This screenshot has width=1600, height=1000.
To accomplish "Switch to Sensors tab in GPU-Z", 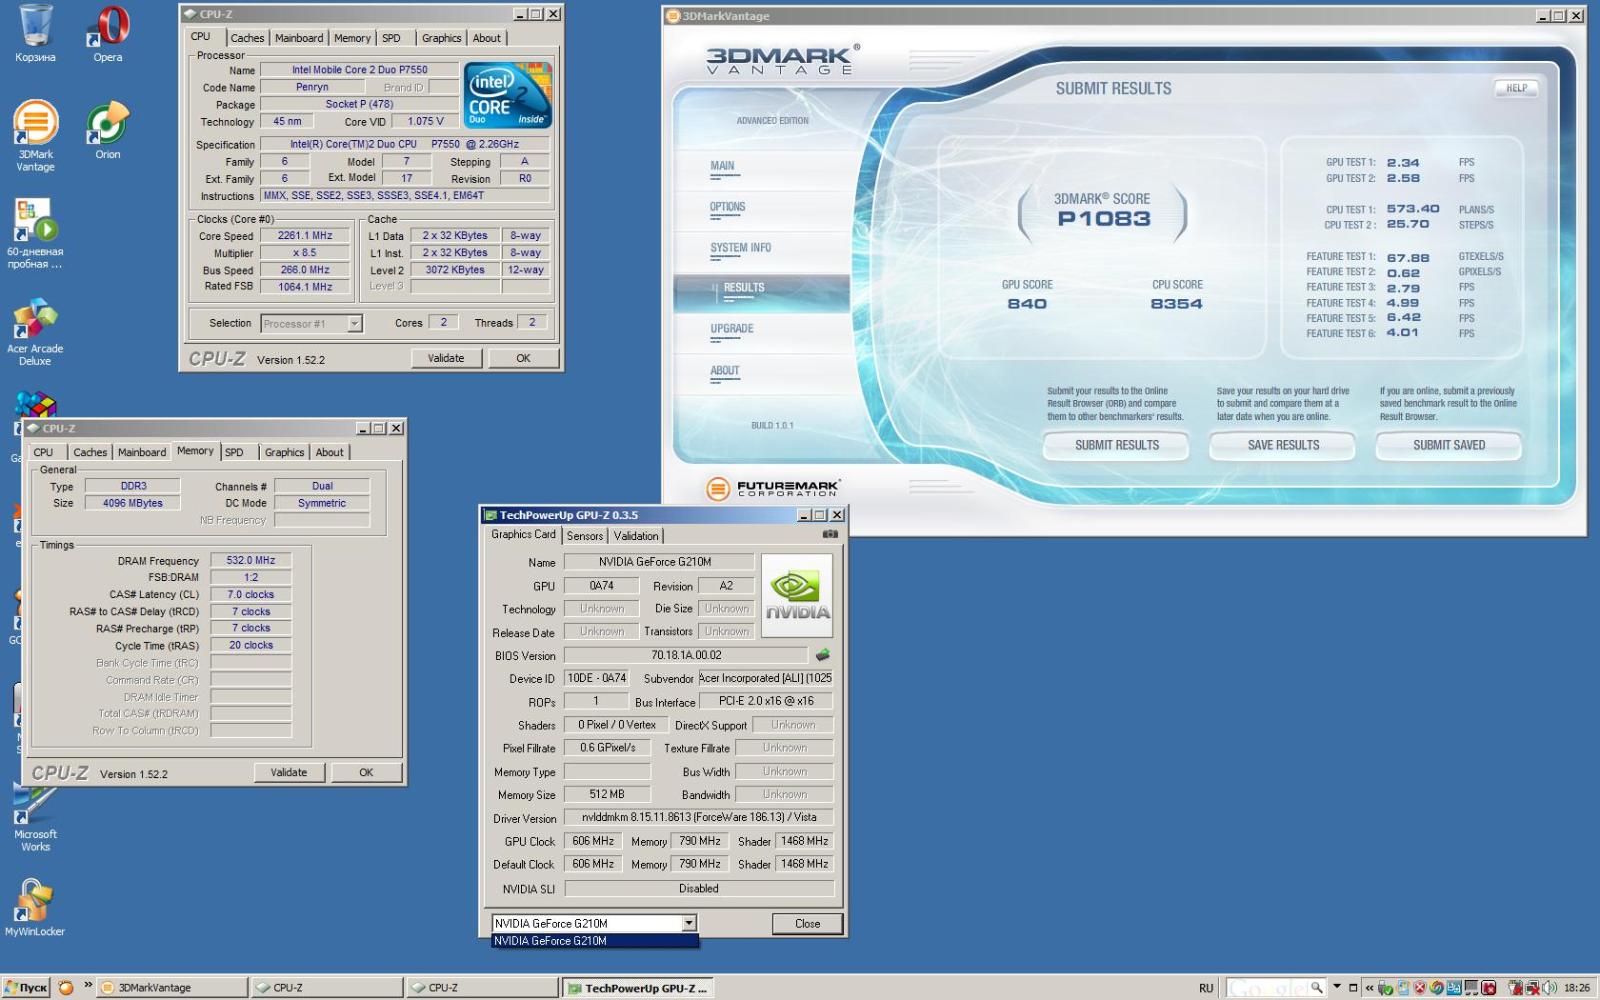I will pos(585,536).
